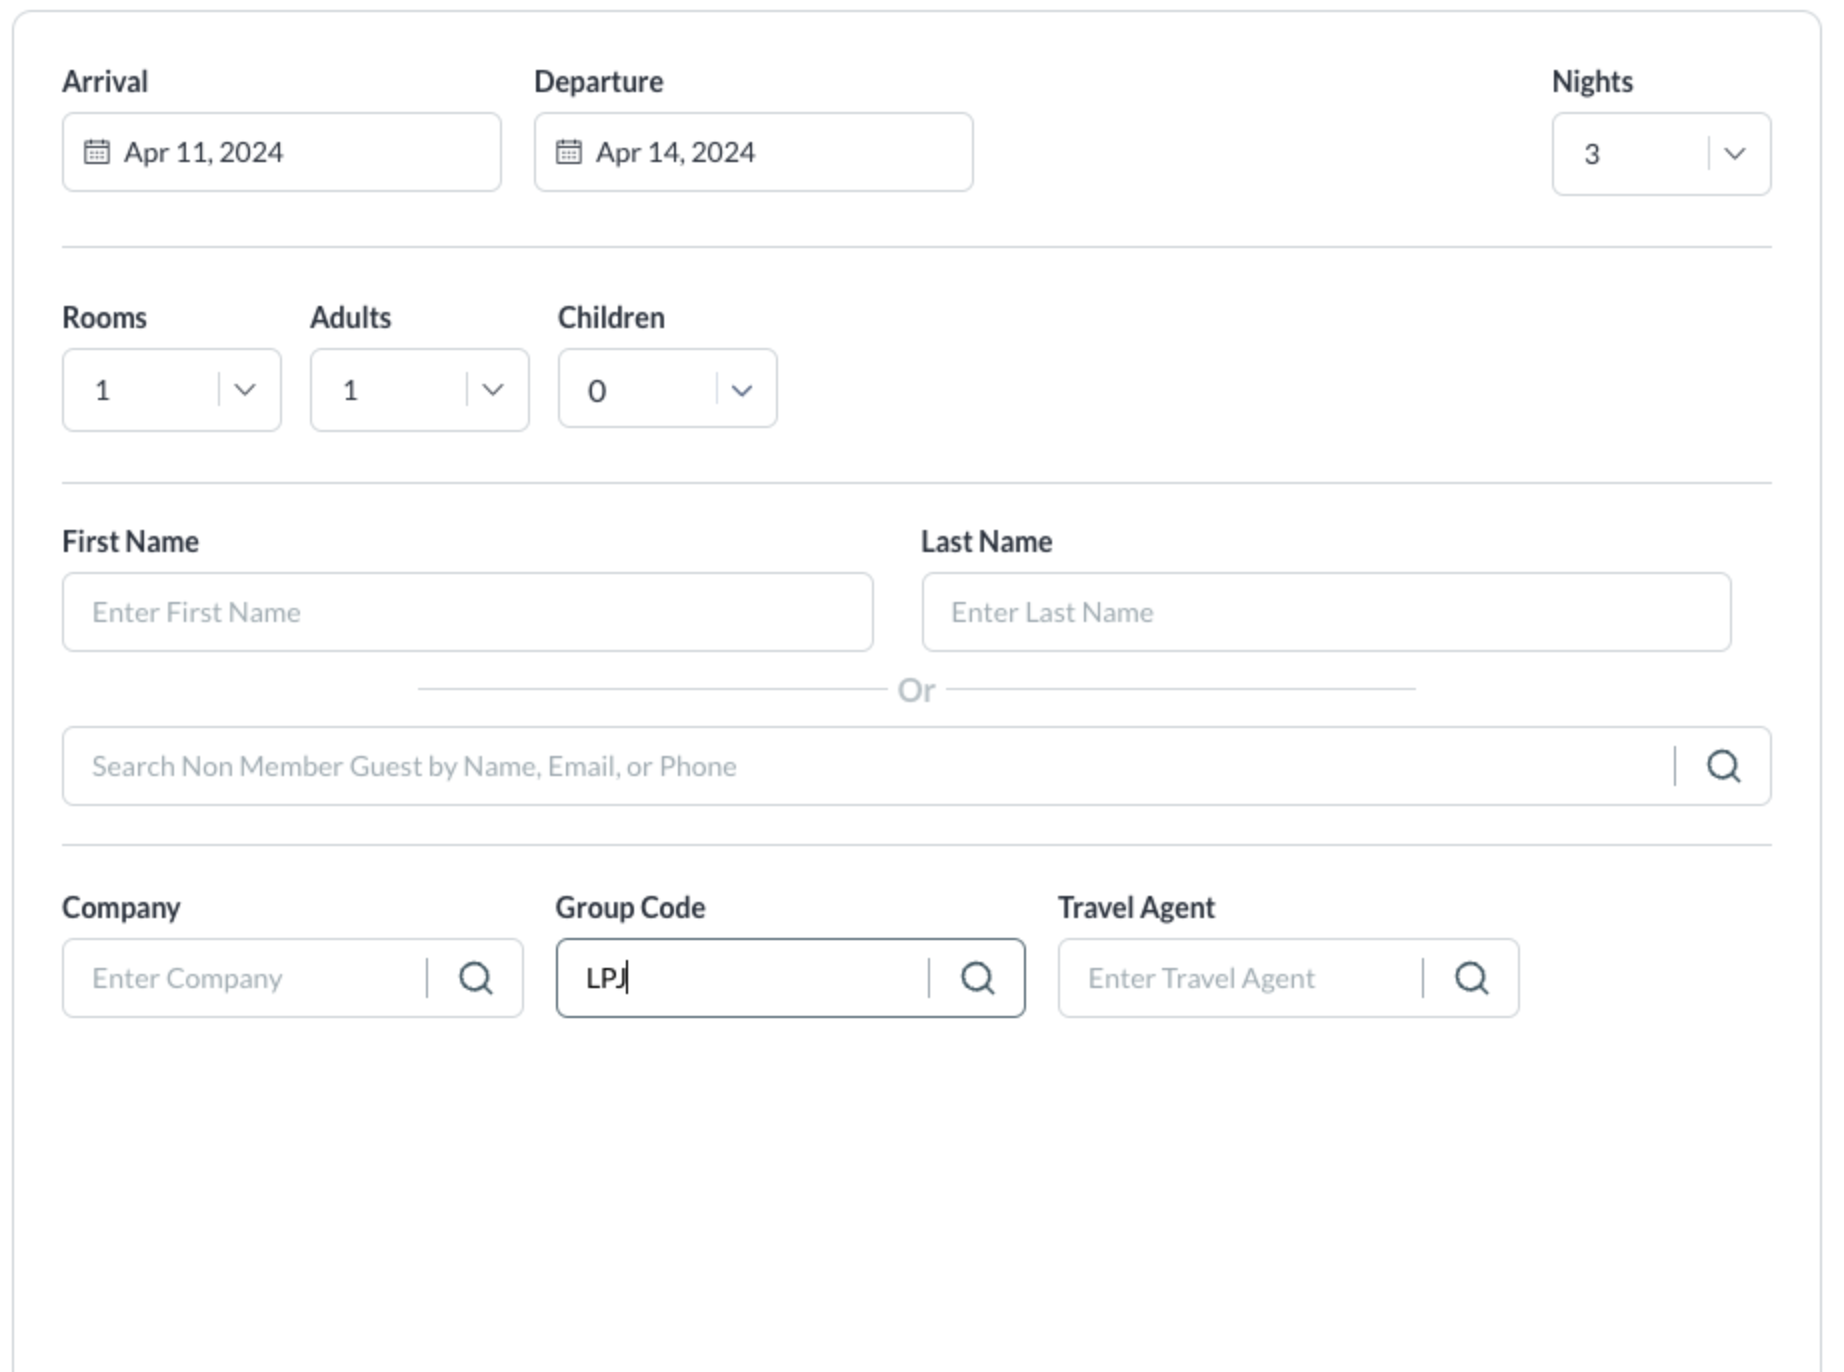Open the Adults count dropdown
This screenshot has width=1844, height=1372.
click(x=493, y=390)
